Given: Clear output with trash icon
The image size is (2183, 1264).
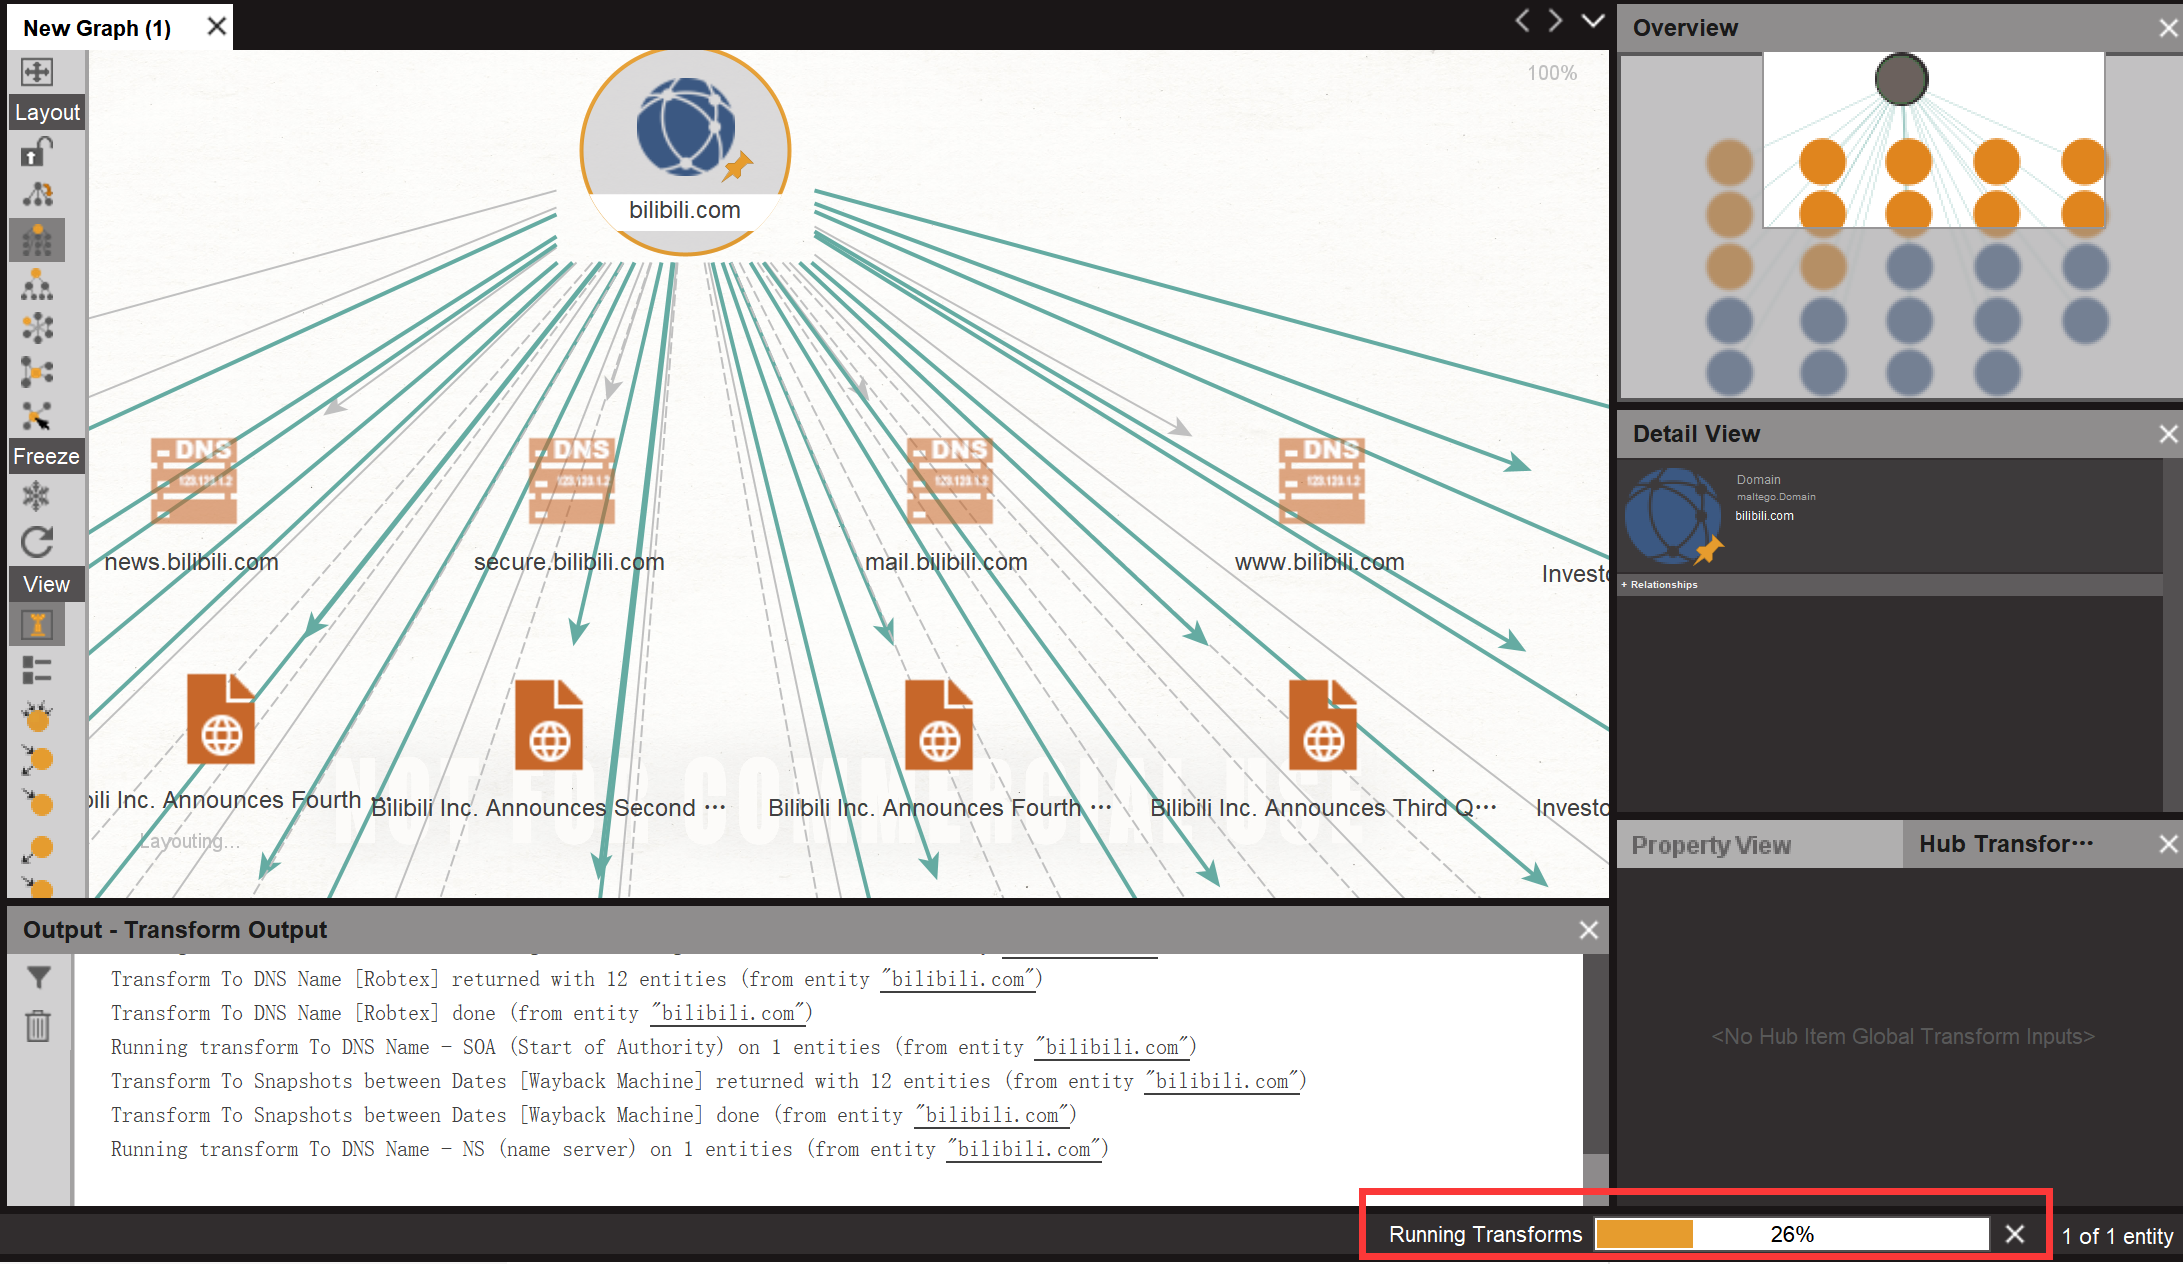Looking at the screenshot, I should pos(39,1026).
